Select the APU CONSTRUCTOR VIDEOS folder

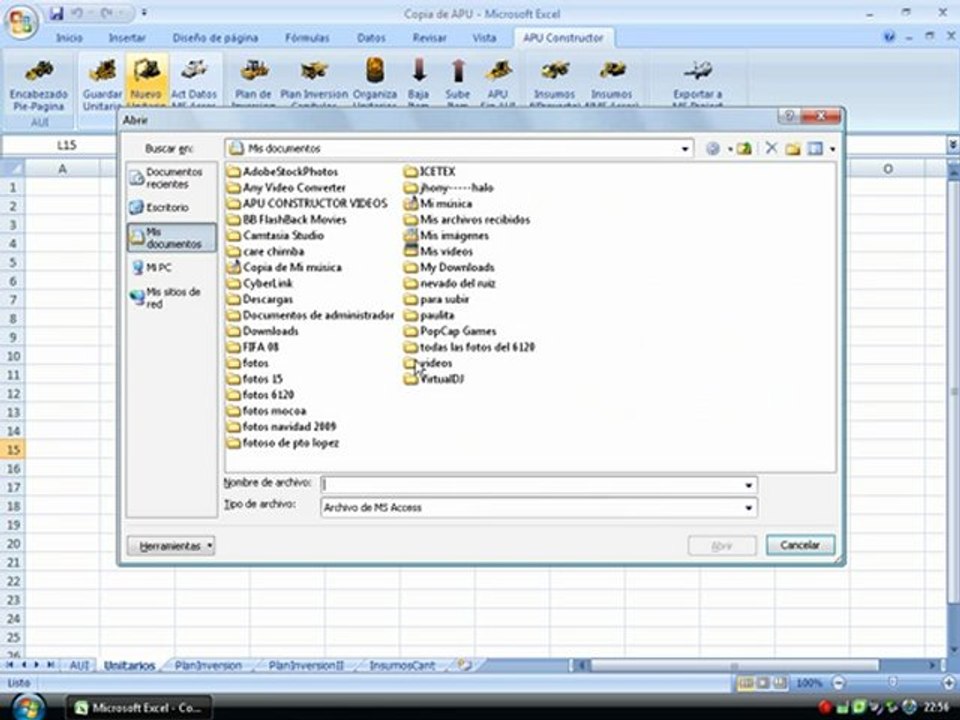pos(307,203)
